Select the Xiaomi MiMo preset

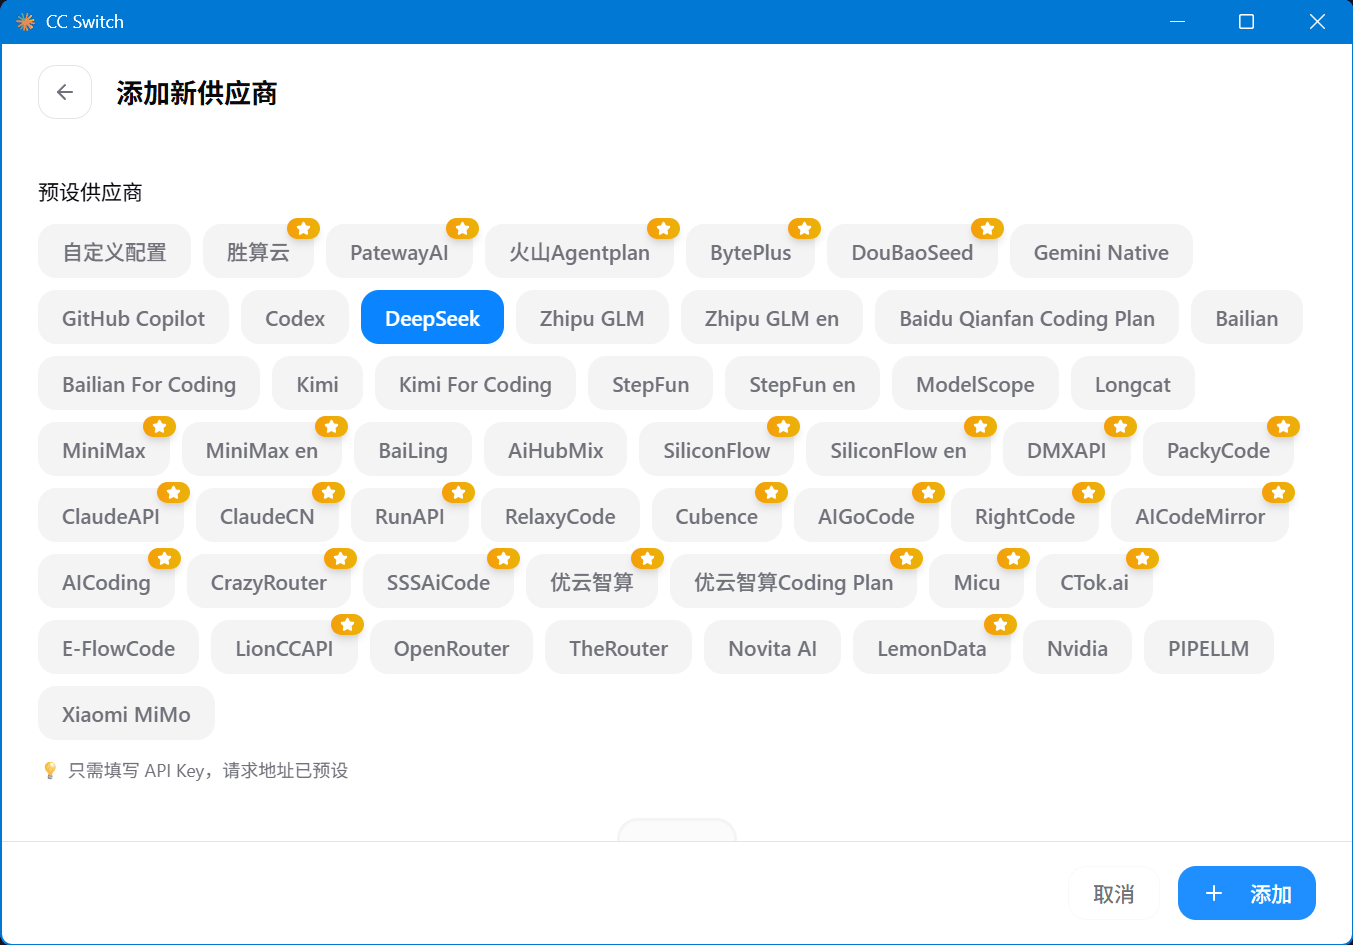pos(126,713)
